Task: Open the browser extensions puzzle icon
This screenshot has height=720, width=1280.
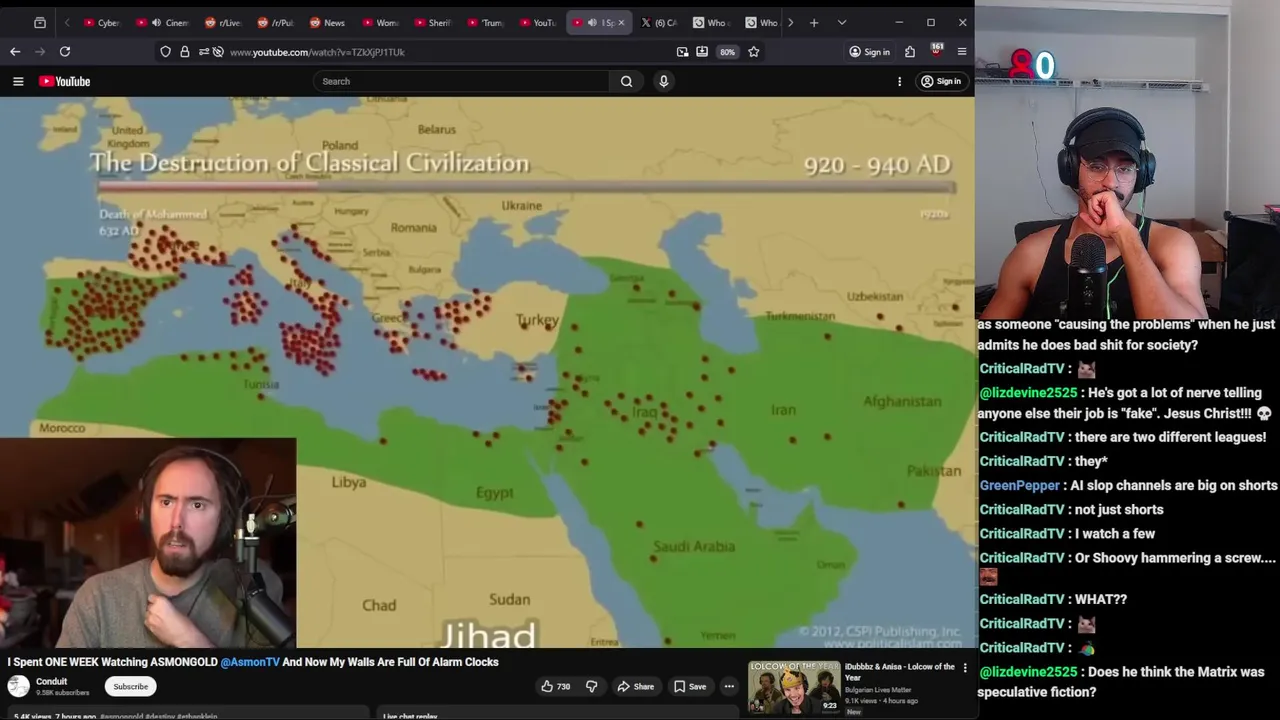Action: click(910, 51)
